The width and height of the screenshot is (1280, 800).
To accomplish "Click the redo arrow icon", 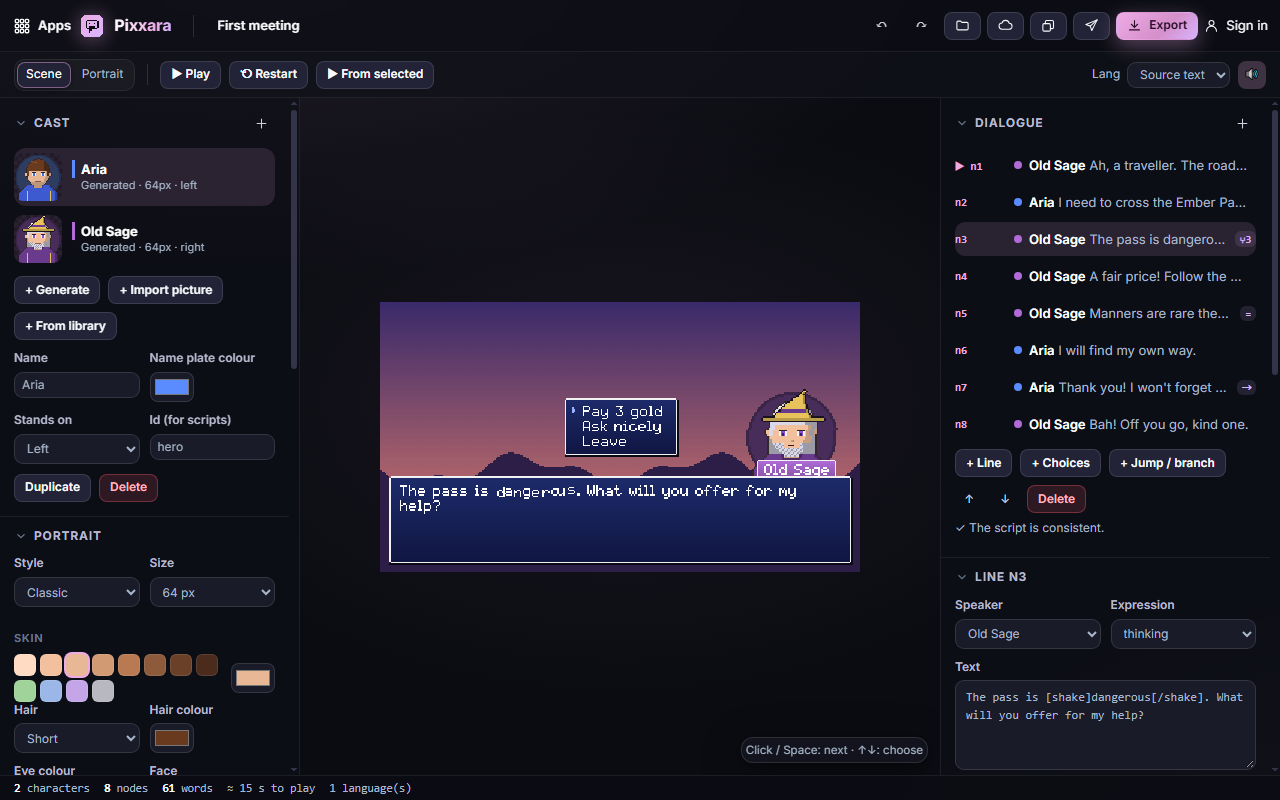I will point(921,26).
